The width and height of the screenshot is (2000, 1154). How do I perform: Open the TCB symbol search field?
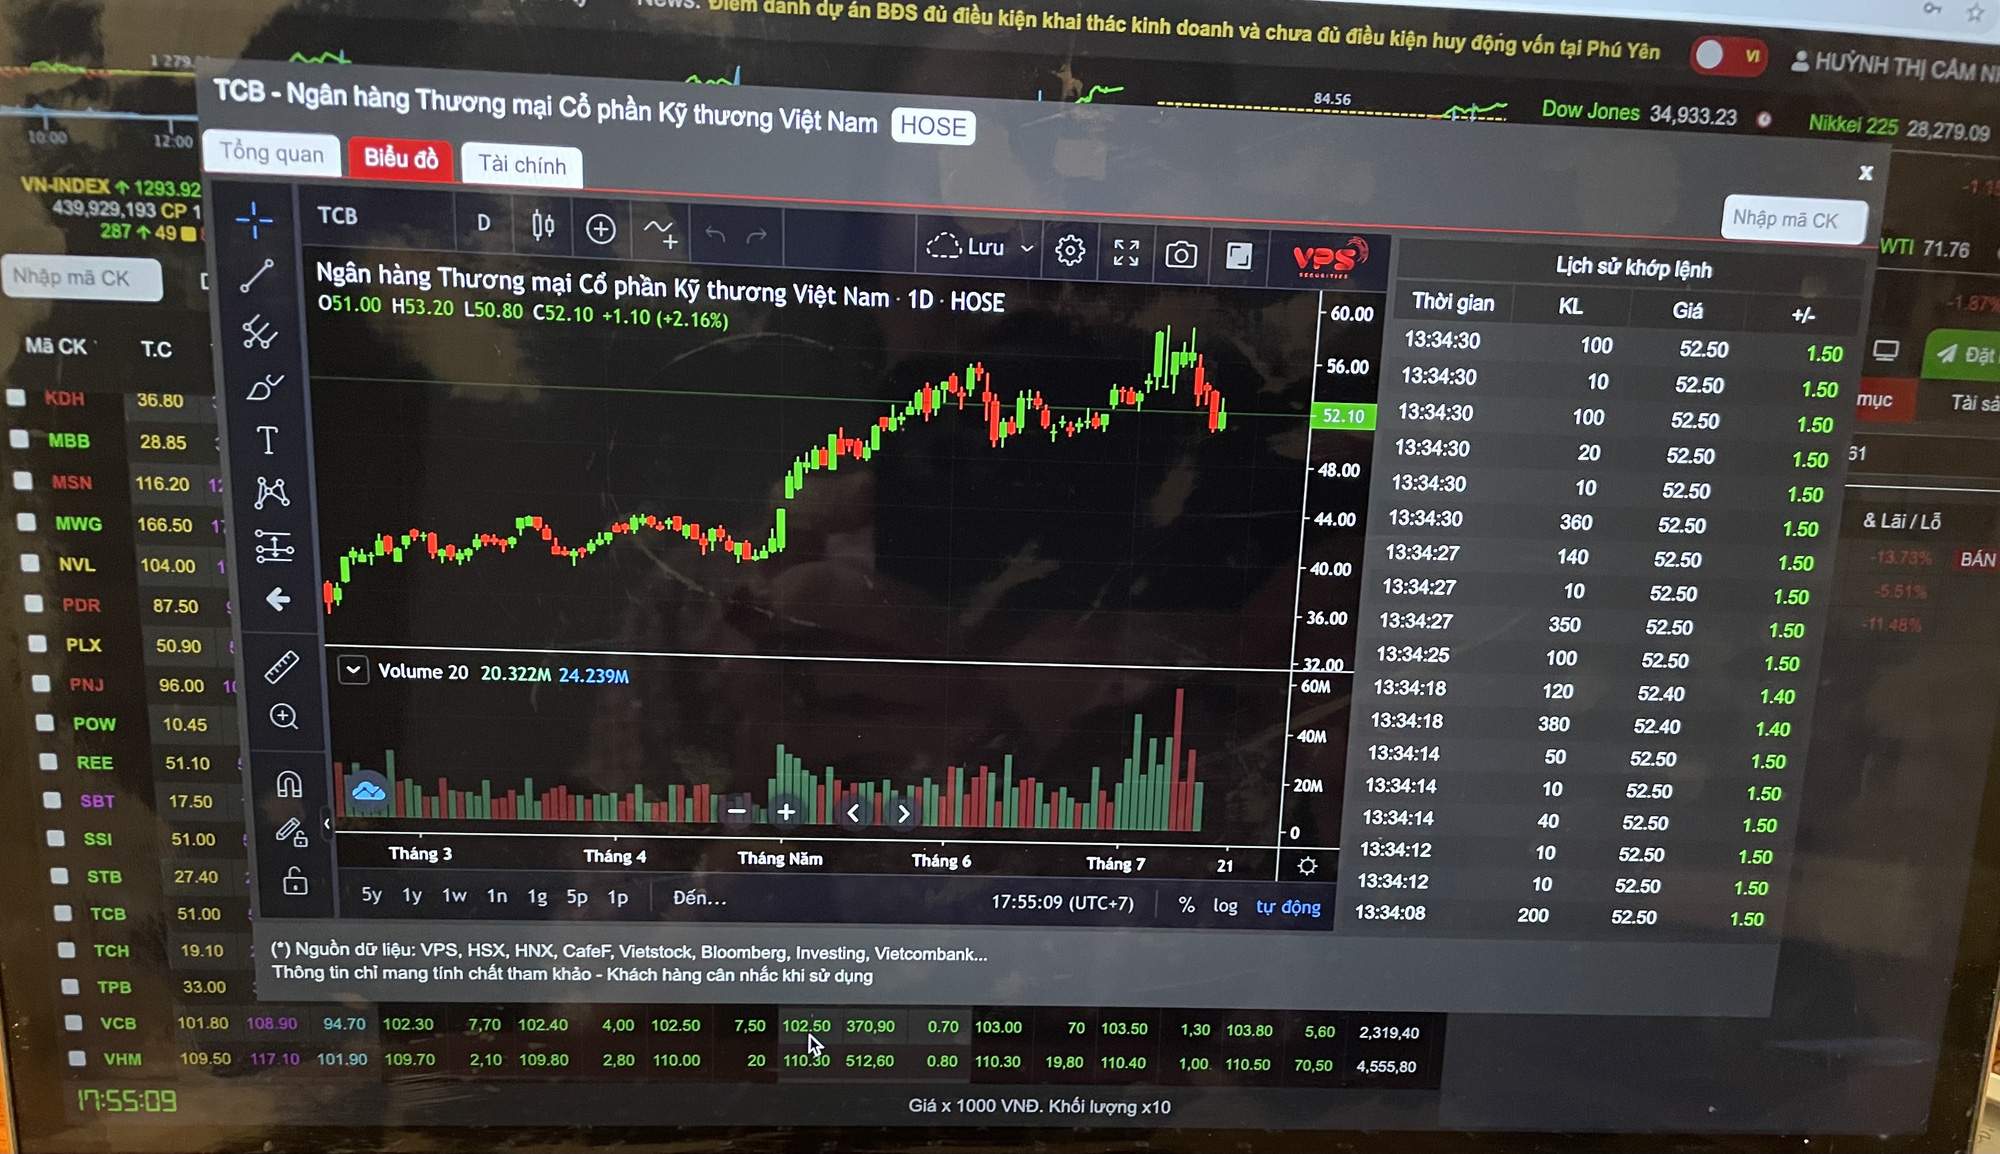338,216
